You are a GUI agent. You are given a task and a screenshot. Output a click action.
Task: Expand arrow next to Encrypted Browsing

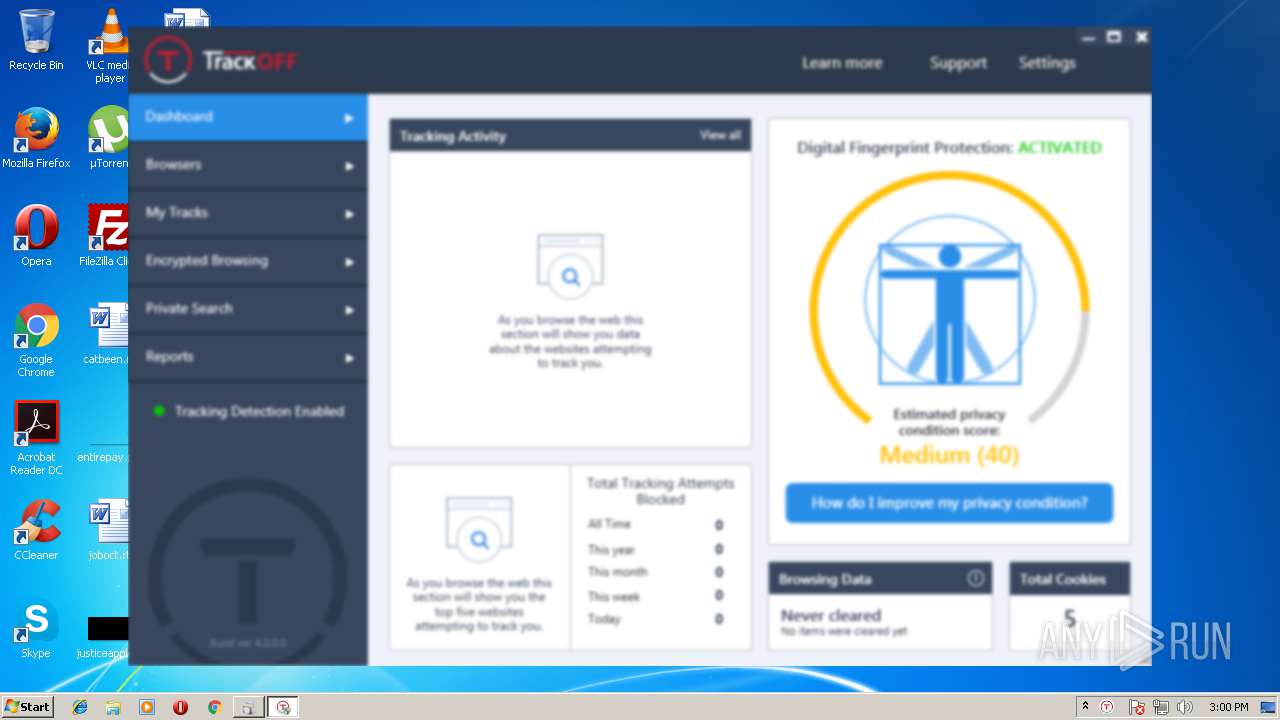(x=349, y=262)
